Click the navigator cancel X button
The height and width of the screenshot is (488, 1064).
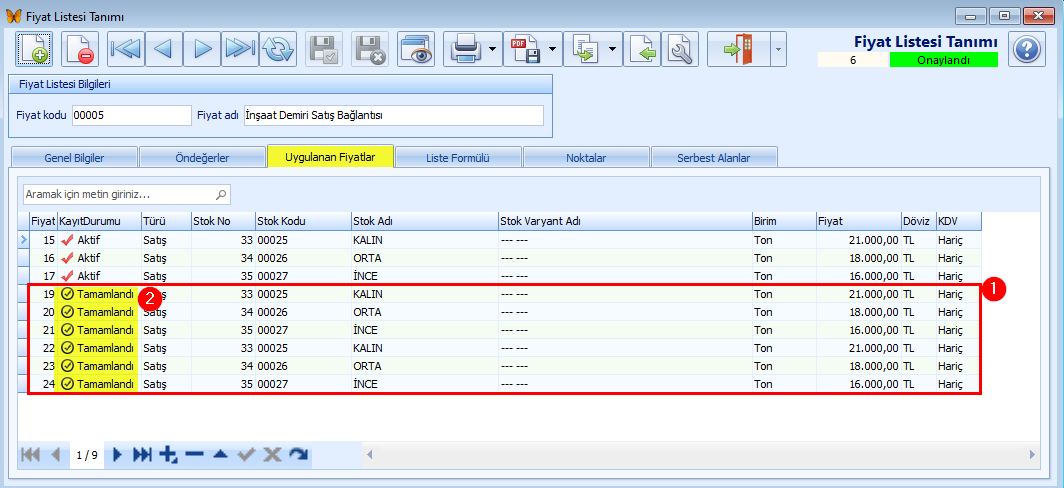click(x=271, y=455)
